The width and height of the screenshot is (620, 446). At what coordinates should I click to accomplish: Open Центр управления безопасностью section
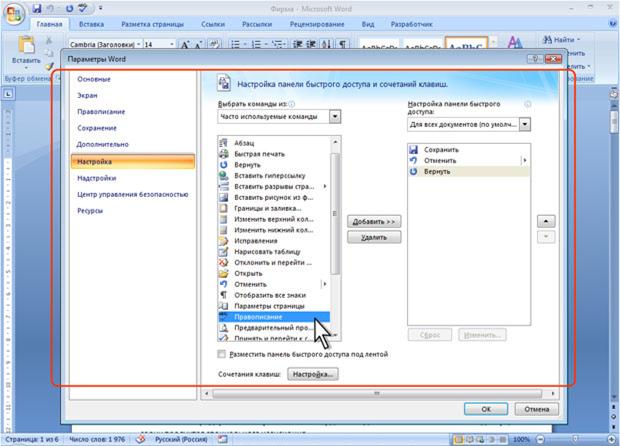click(x=132, y=195)
